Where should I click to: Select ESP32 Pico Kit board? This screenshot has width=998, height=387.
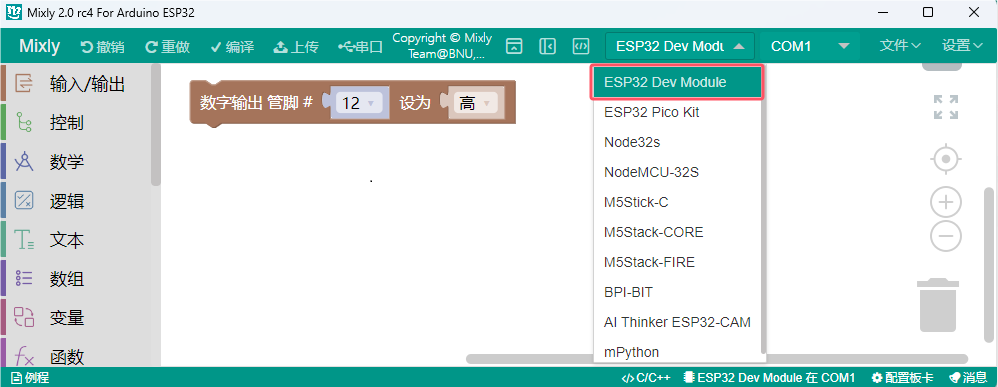point(677,112)
